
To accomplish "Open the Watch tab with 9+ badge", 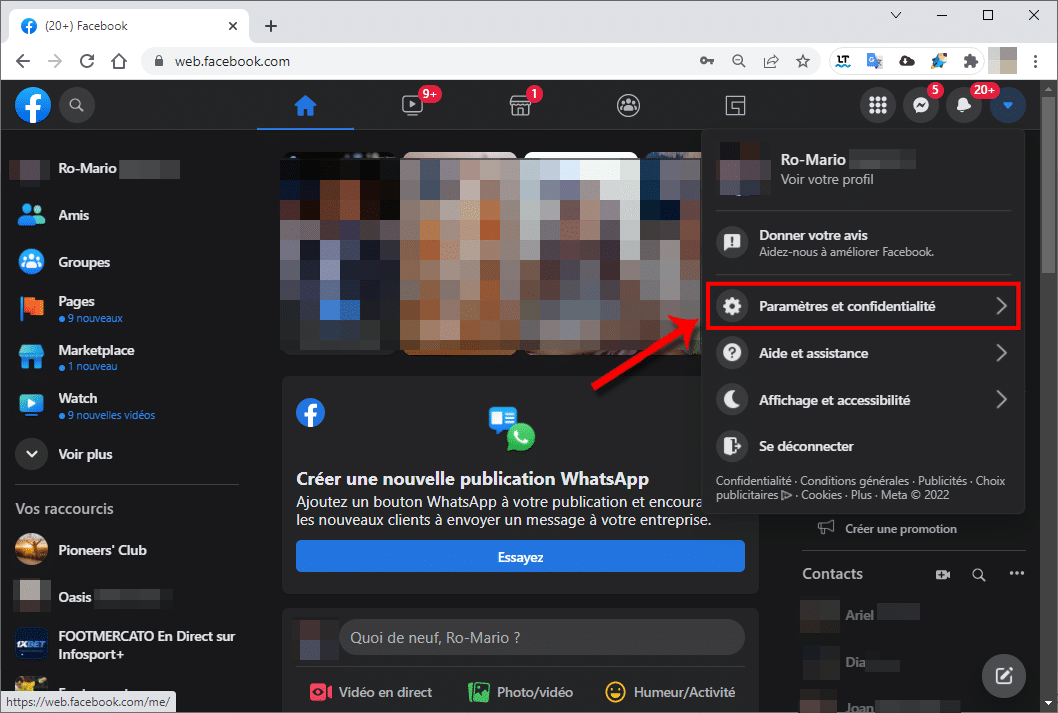I will click(x=413, y=105).
